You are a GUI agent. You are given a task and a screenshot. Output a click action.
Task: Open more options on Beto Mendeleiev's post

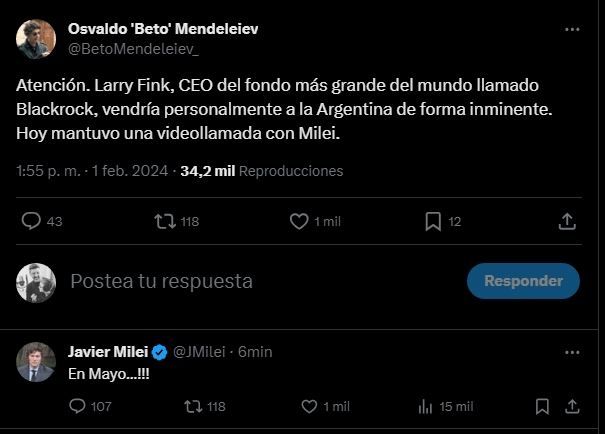pyautogui.click(x=571, y=30)
